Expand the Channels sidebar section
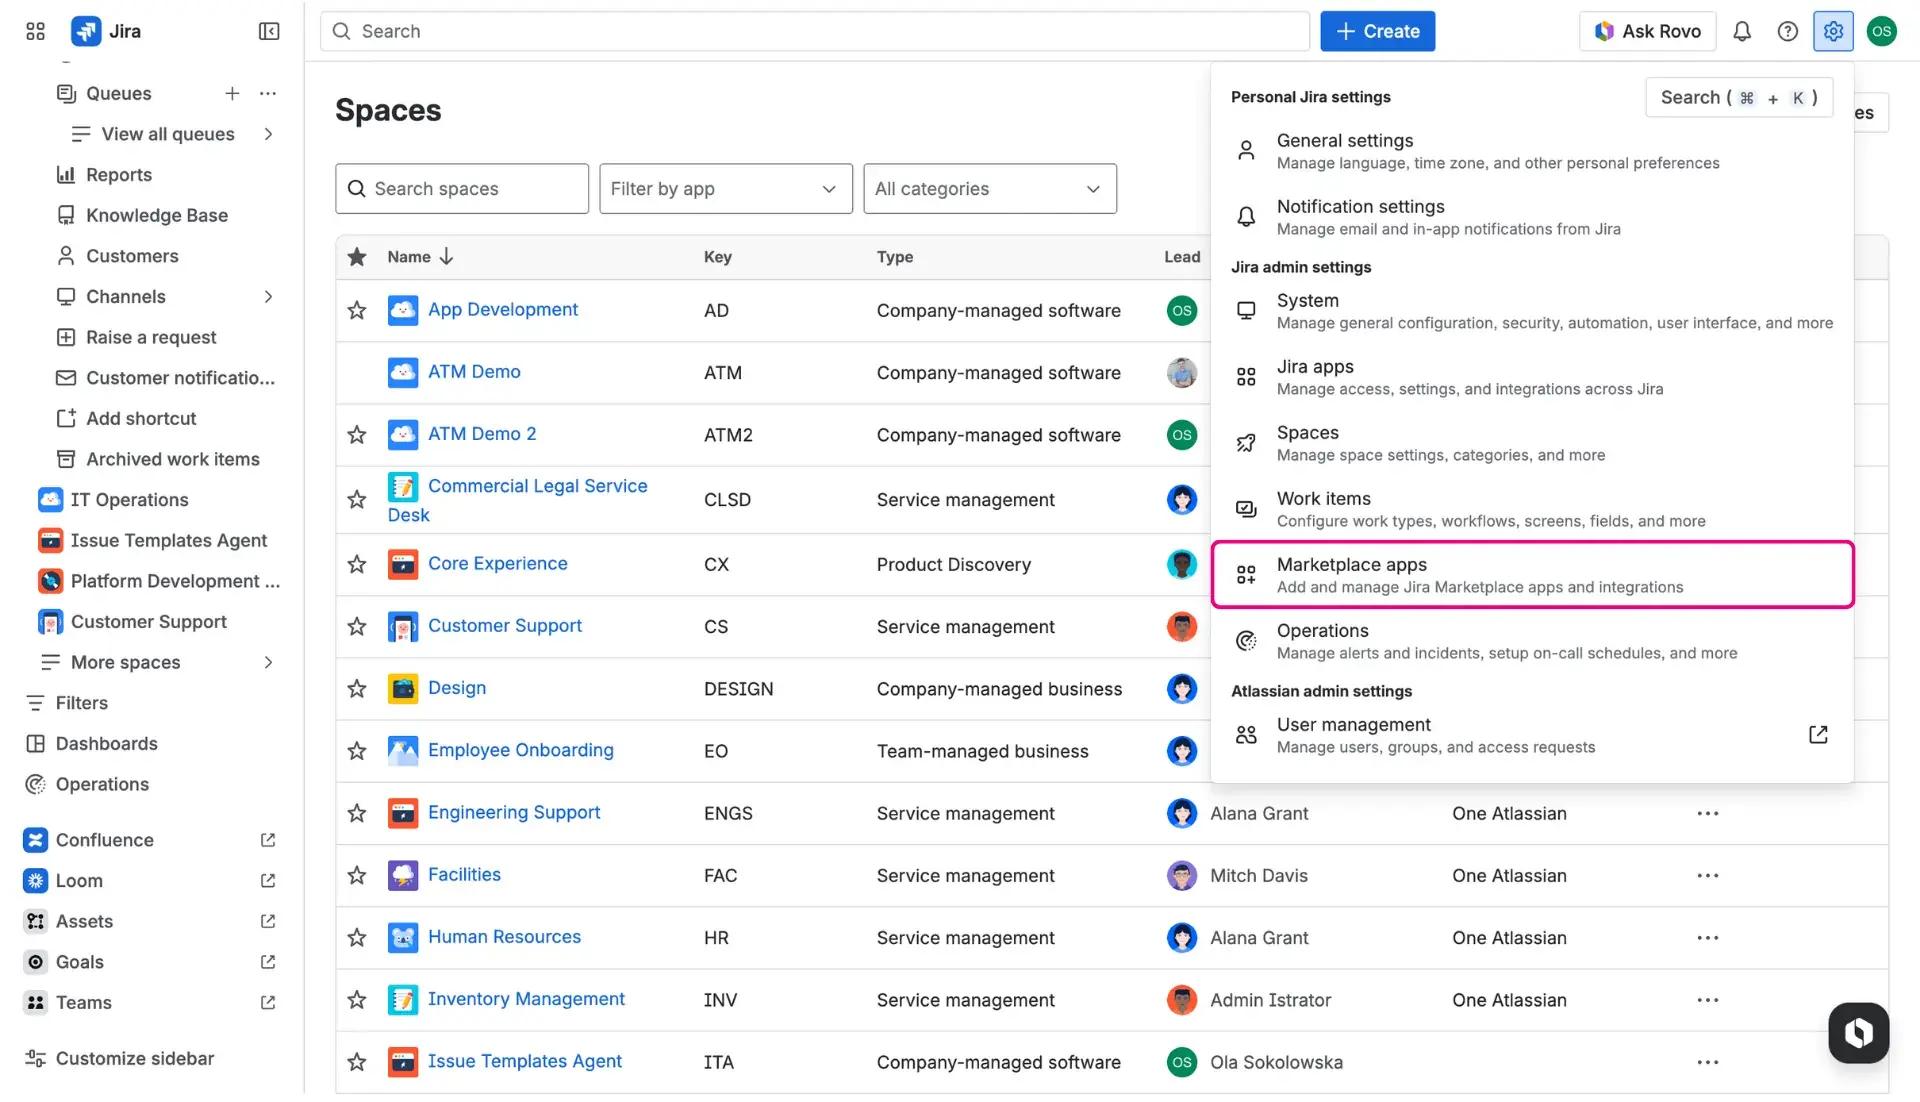 coord(267,296)
